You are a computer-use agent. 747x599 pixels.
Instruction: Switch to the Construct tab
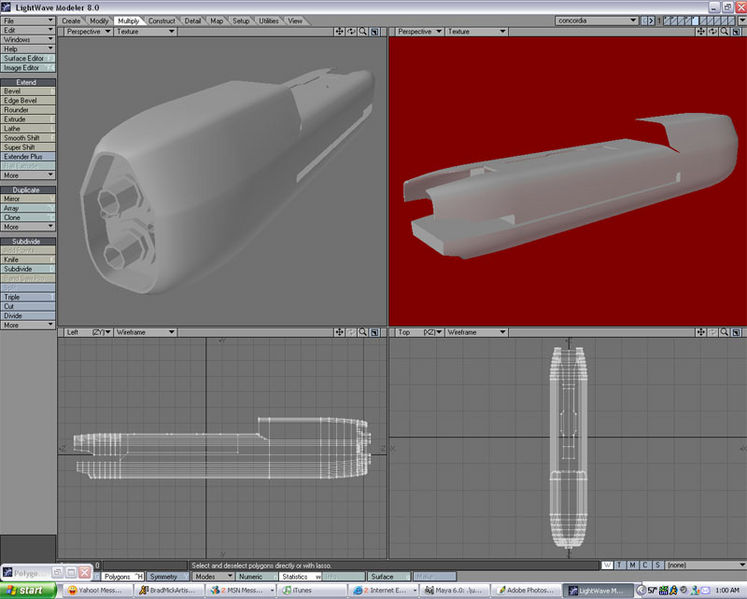tap(161, 20)
